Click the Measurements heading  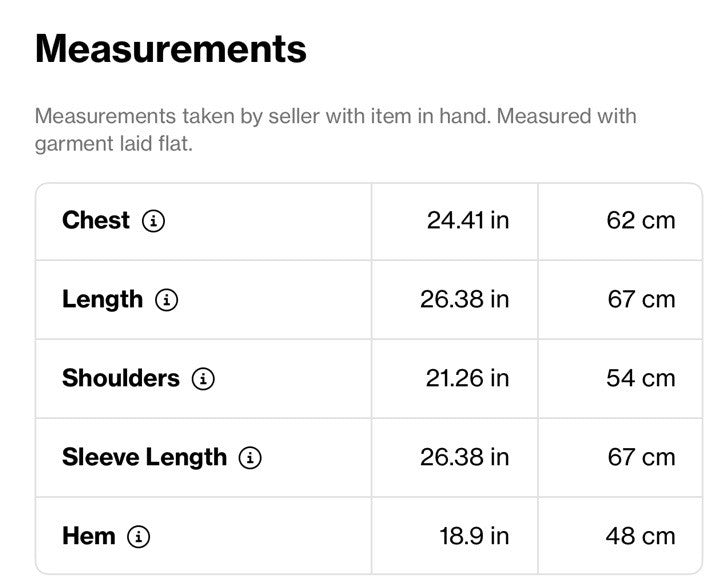171,49
